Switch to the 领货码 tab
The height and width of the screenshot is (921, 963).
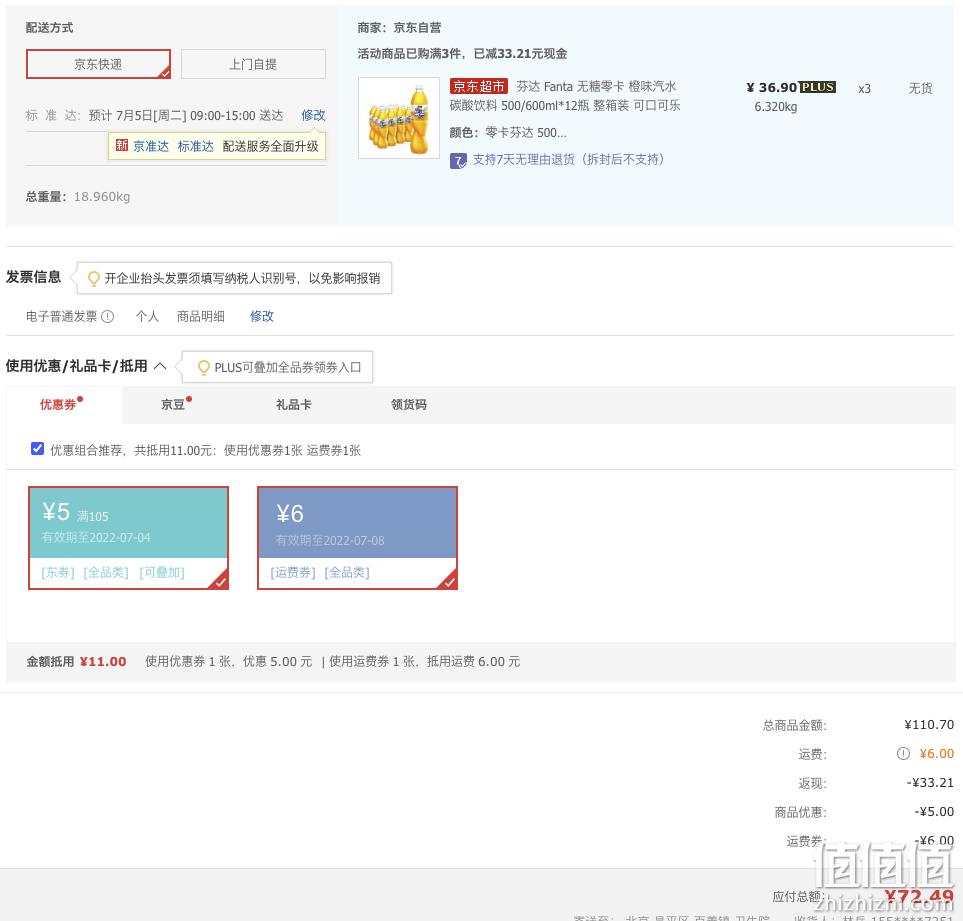(x=408, y=405)
